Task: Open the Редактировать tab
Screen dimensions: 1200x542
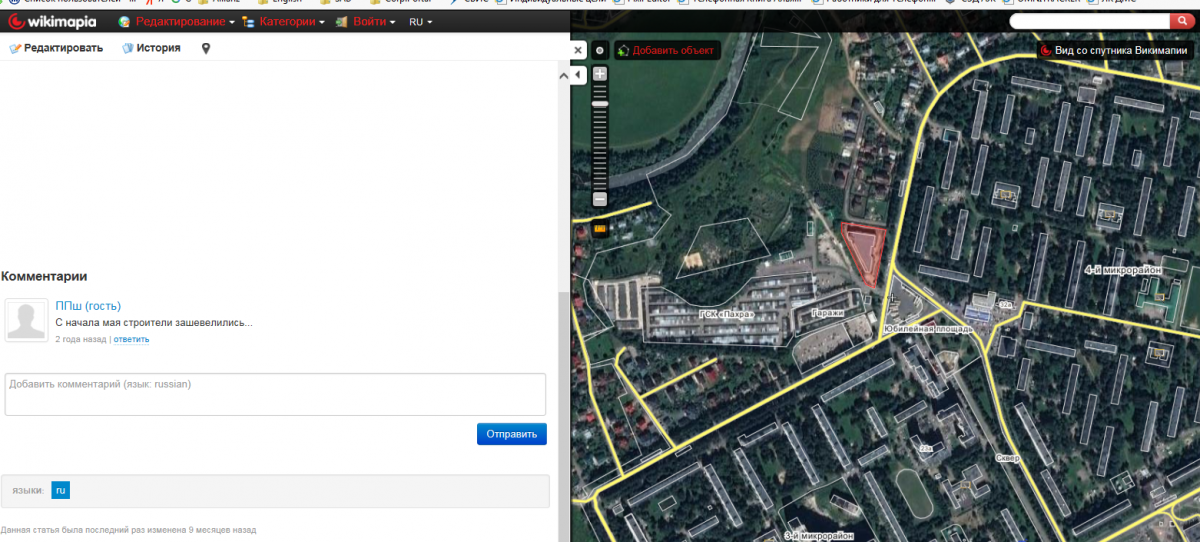Action: (x=56, y=48)
